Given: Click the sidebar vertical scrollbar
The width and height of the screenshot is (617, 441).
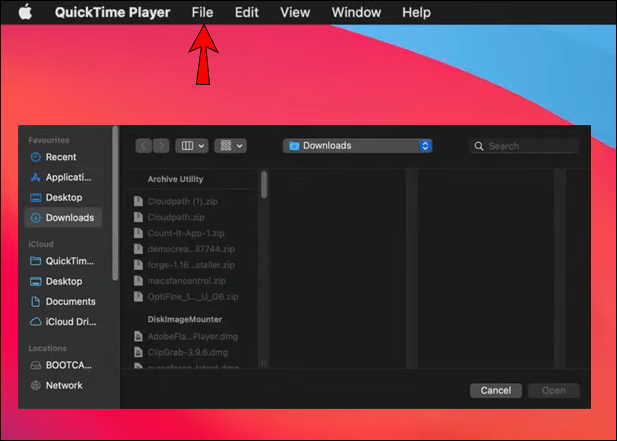Looking at the screenshot, I should pyautogui.click(x=115, y=203).
